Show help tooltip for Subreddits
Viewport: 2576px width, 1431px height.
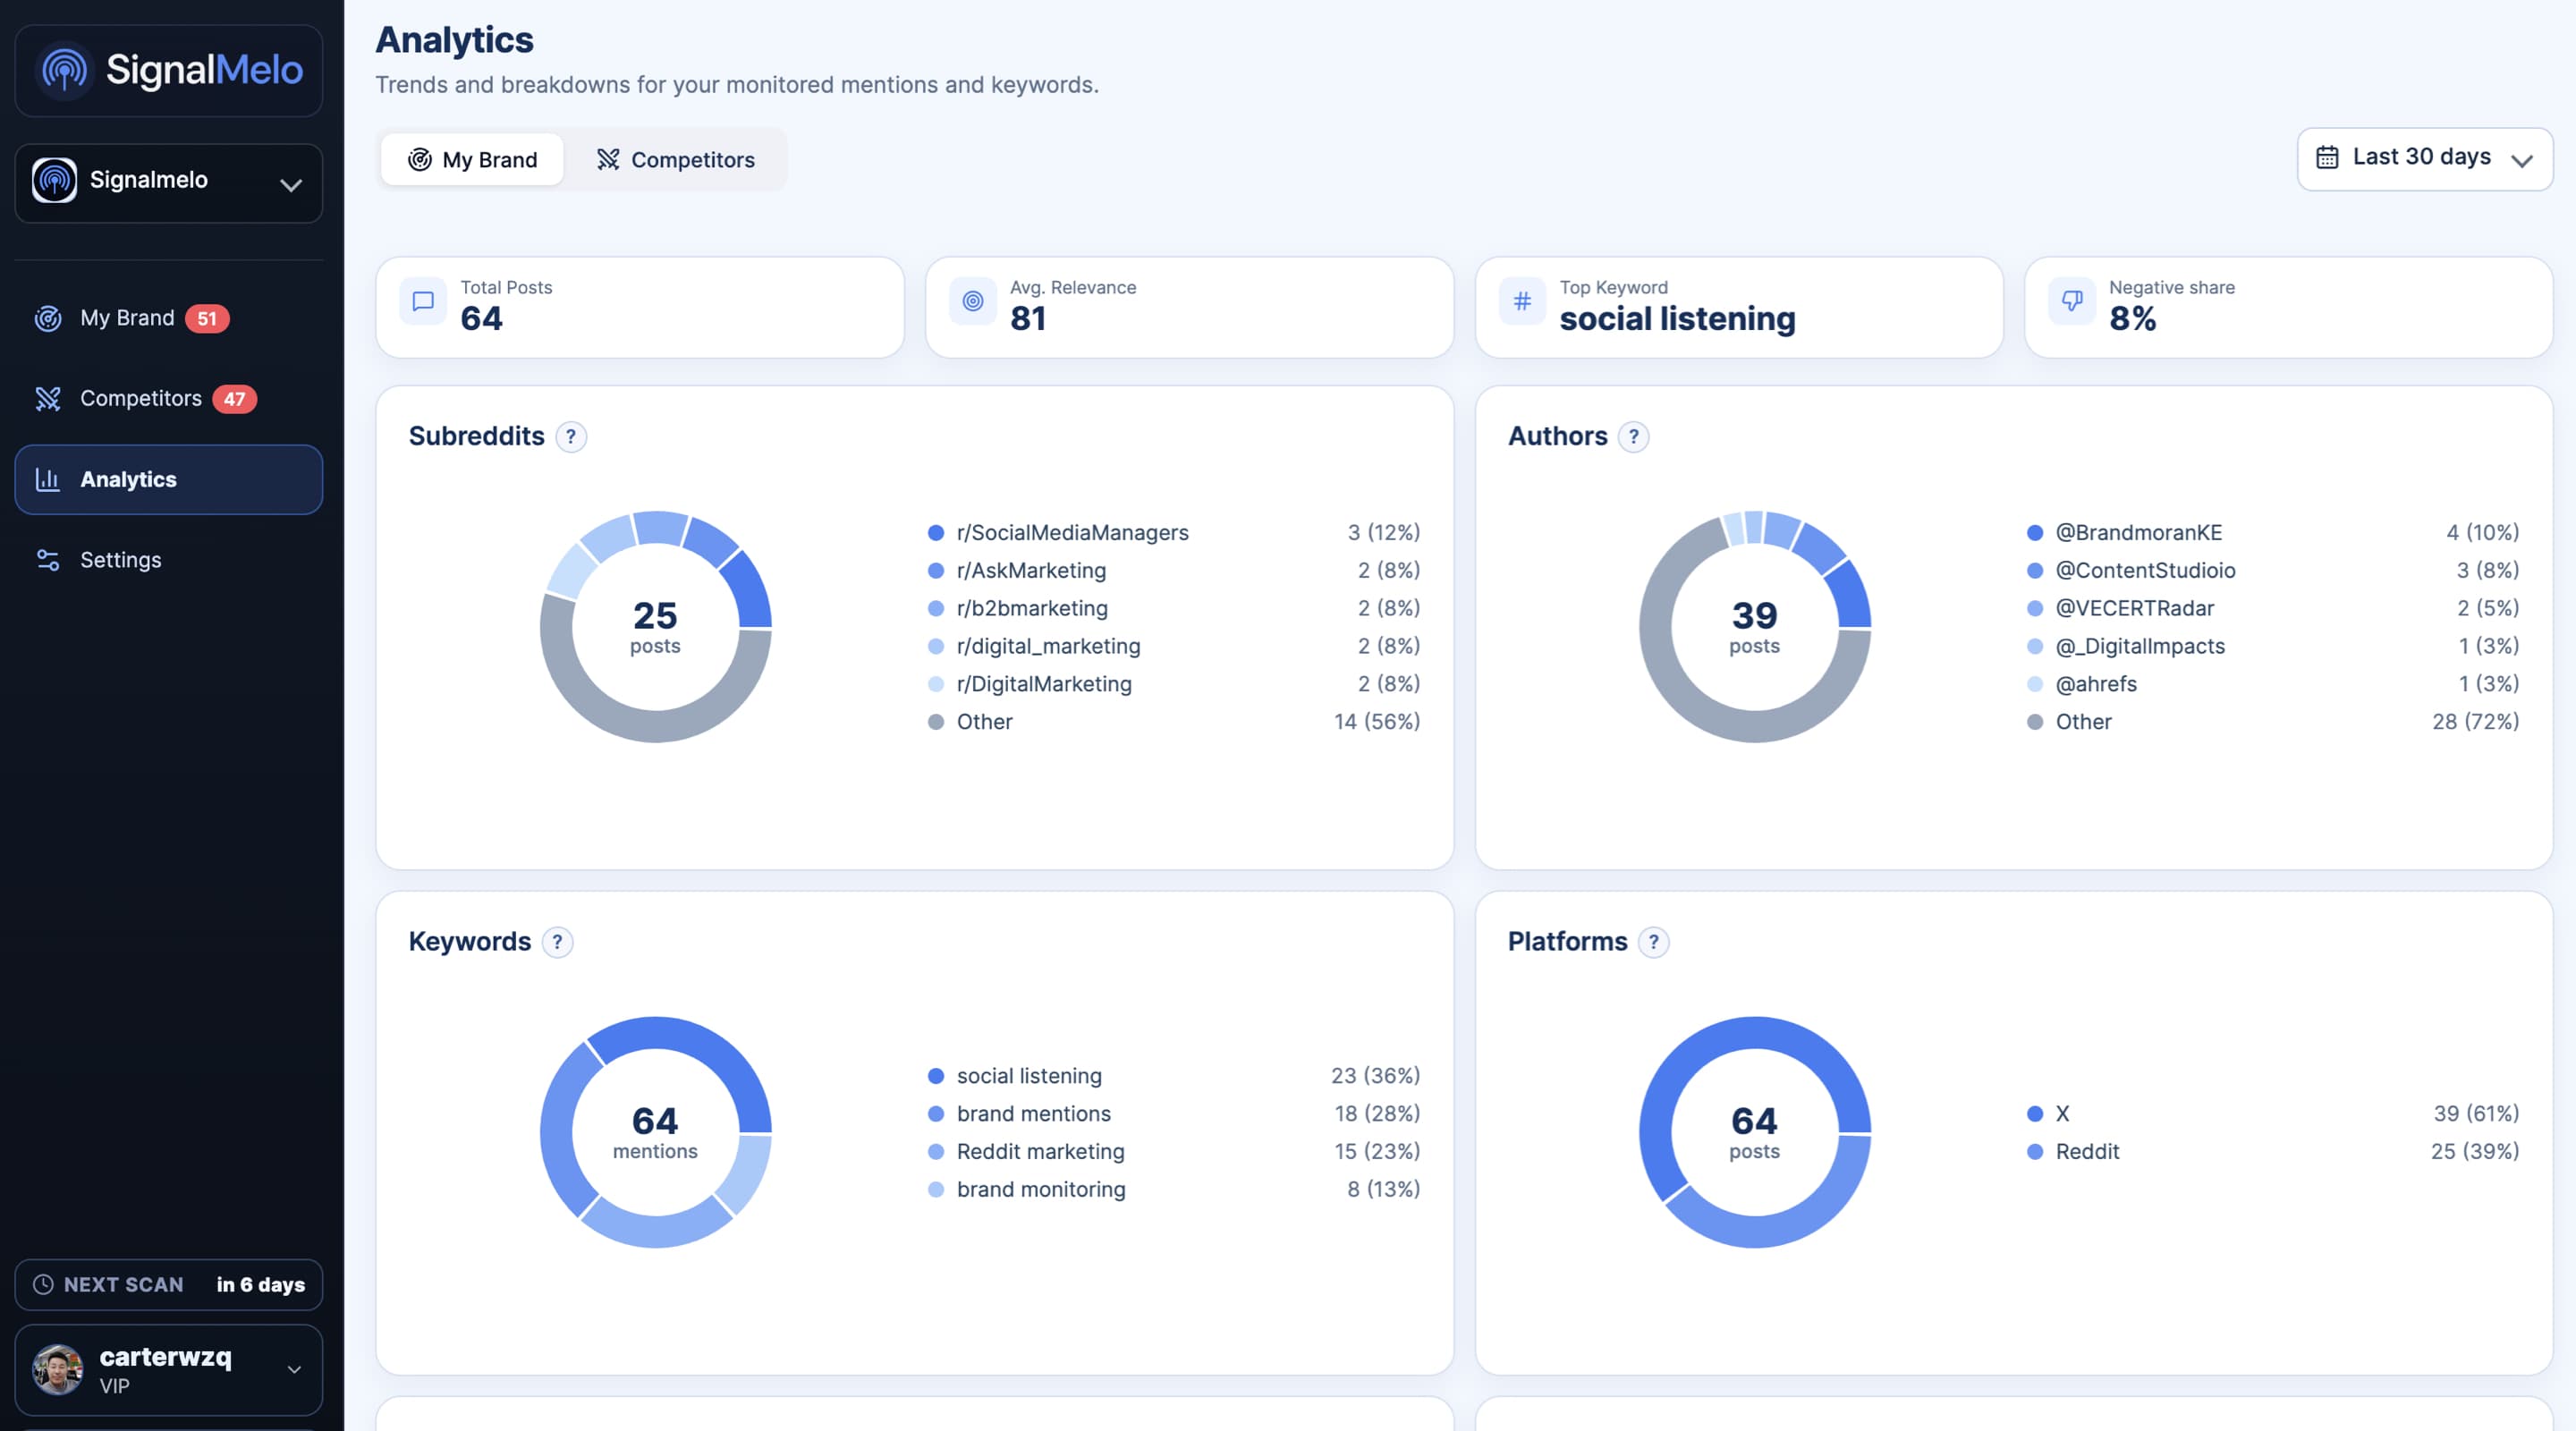571,437
